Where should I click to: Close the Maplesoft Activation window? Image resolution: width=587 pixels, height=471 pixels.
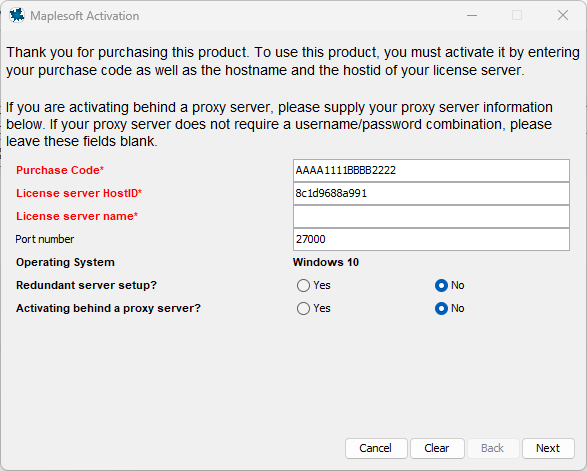click(x=563, y=15)
